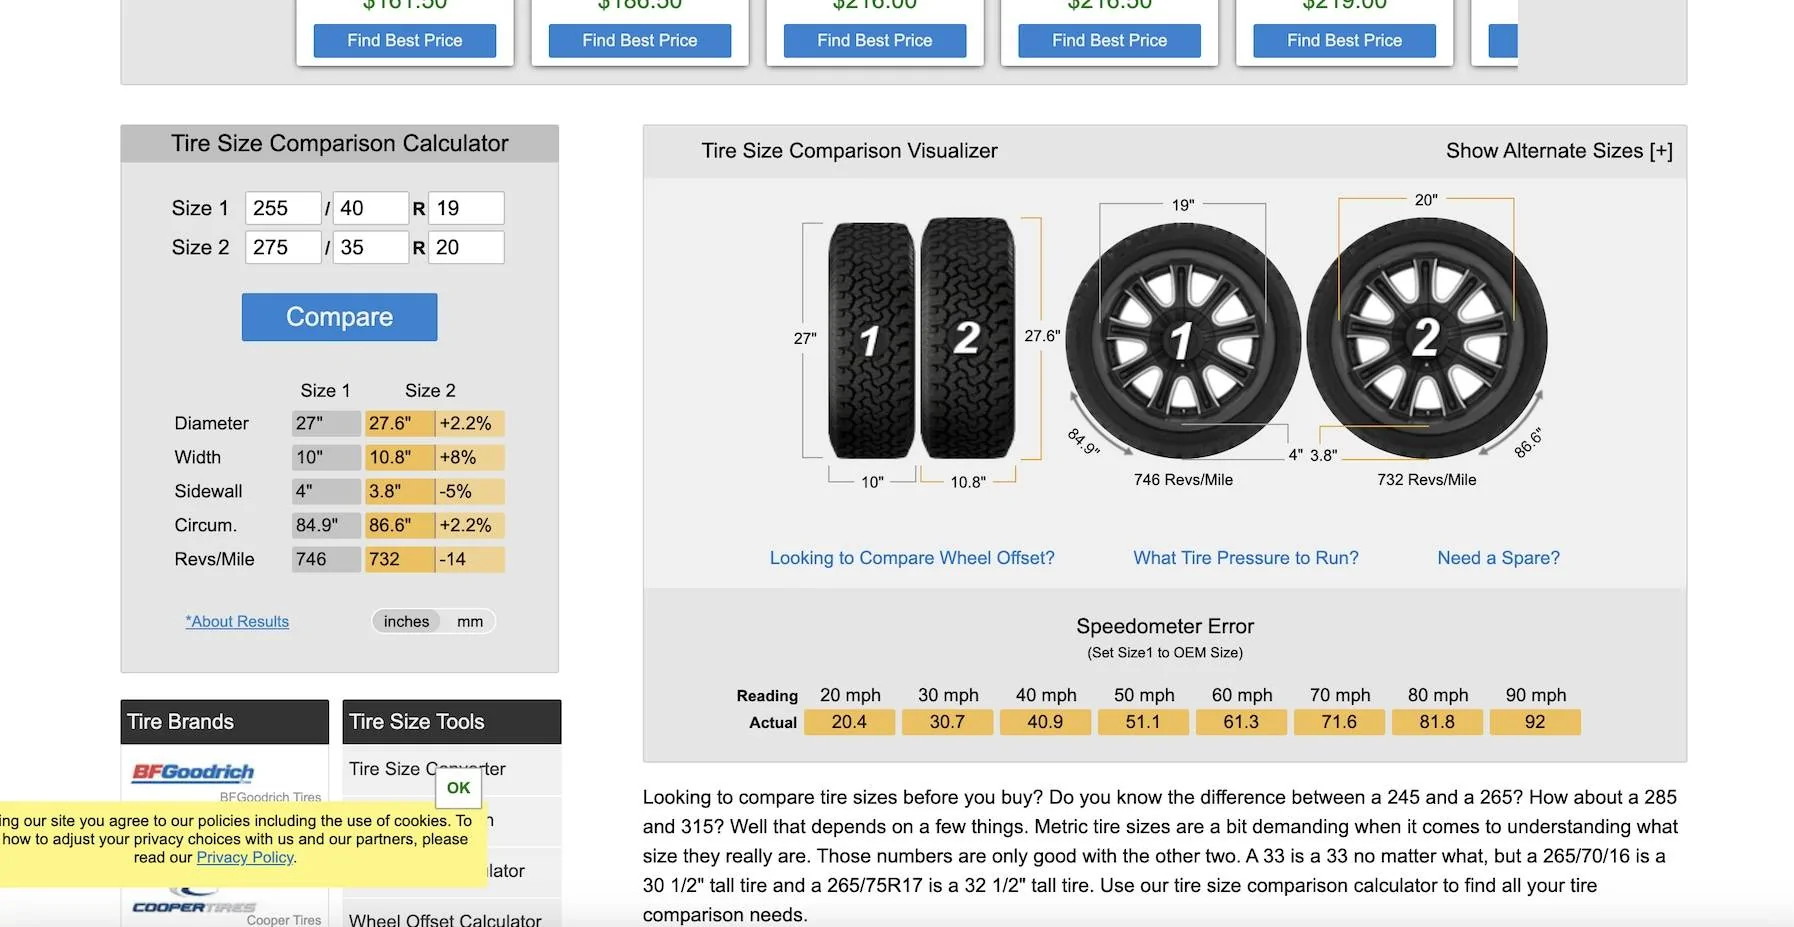Image resolution: width=1794 pixels, height=927 pixels.
Task: Click Find Best Price under $219.00
Action: tap(1345, 41)
